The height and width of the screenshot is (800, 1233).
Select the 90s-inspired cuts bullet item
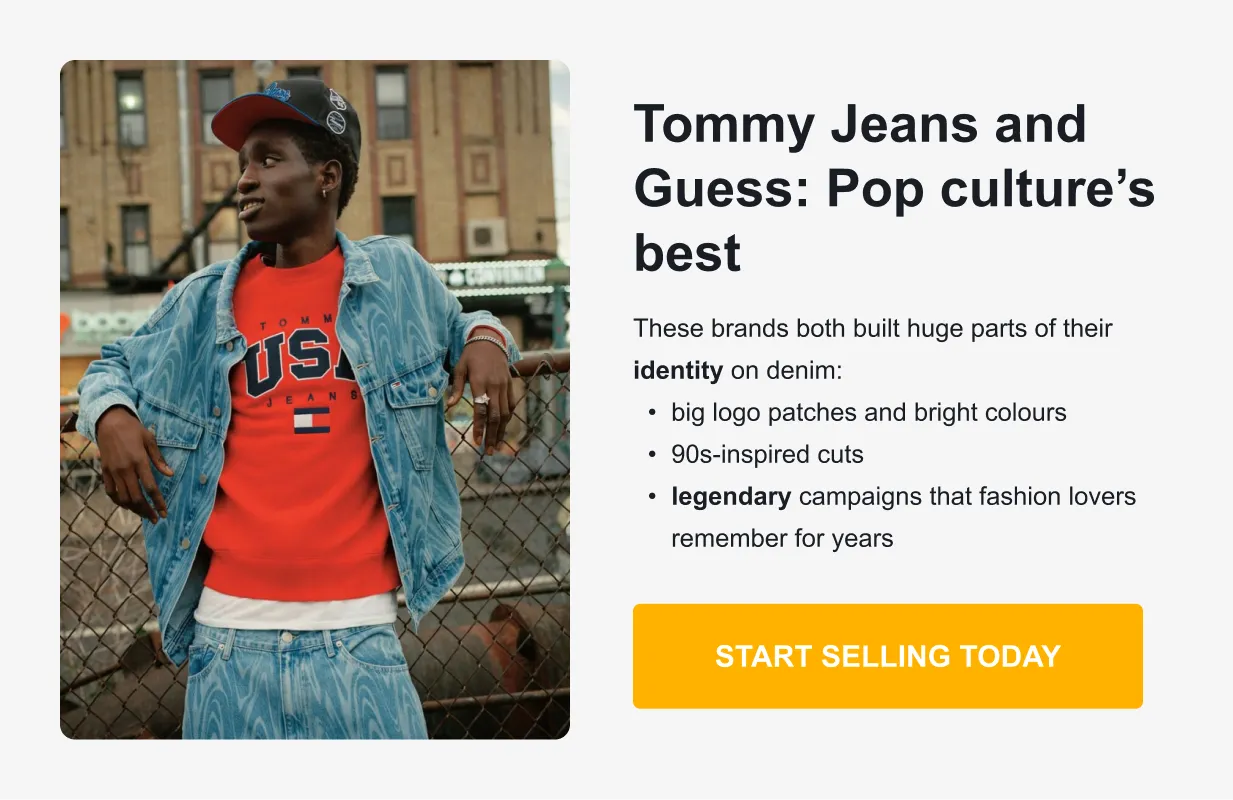click(767, 454)
